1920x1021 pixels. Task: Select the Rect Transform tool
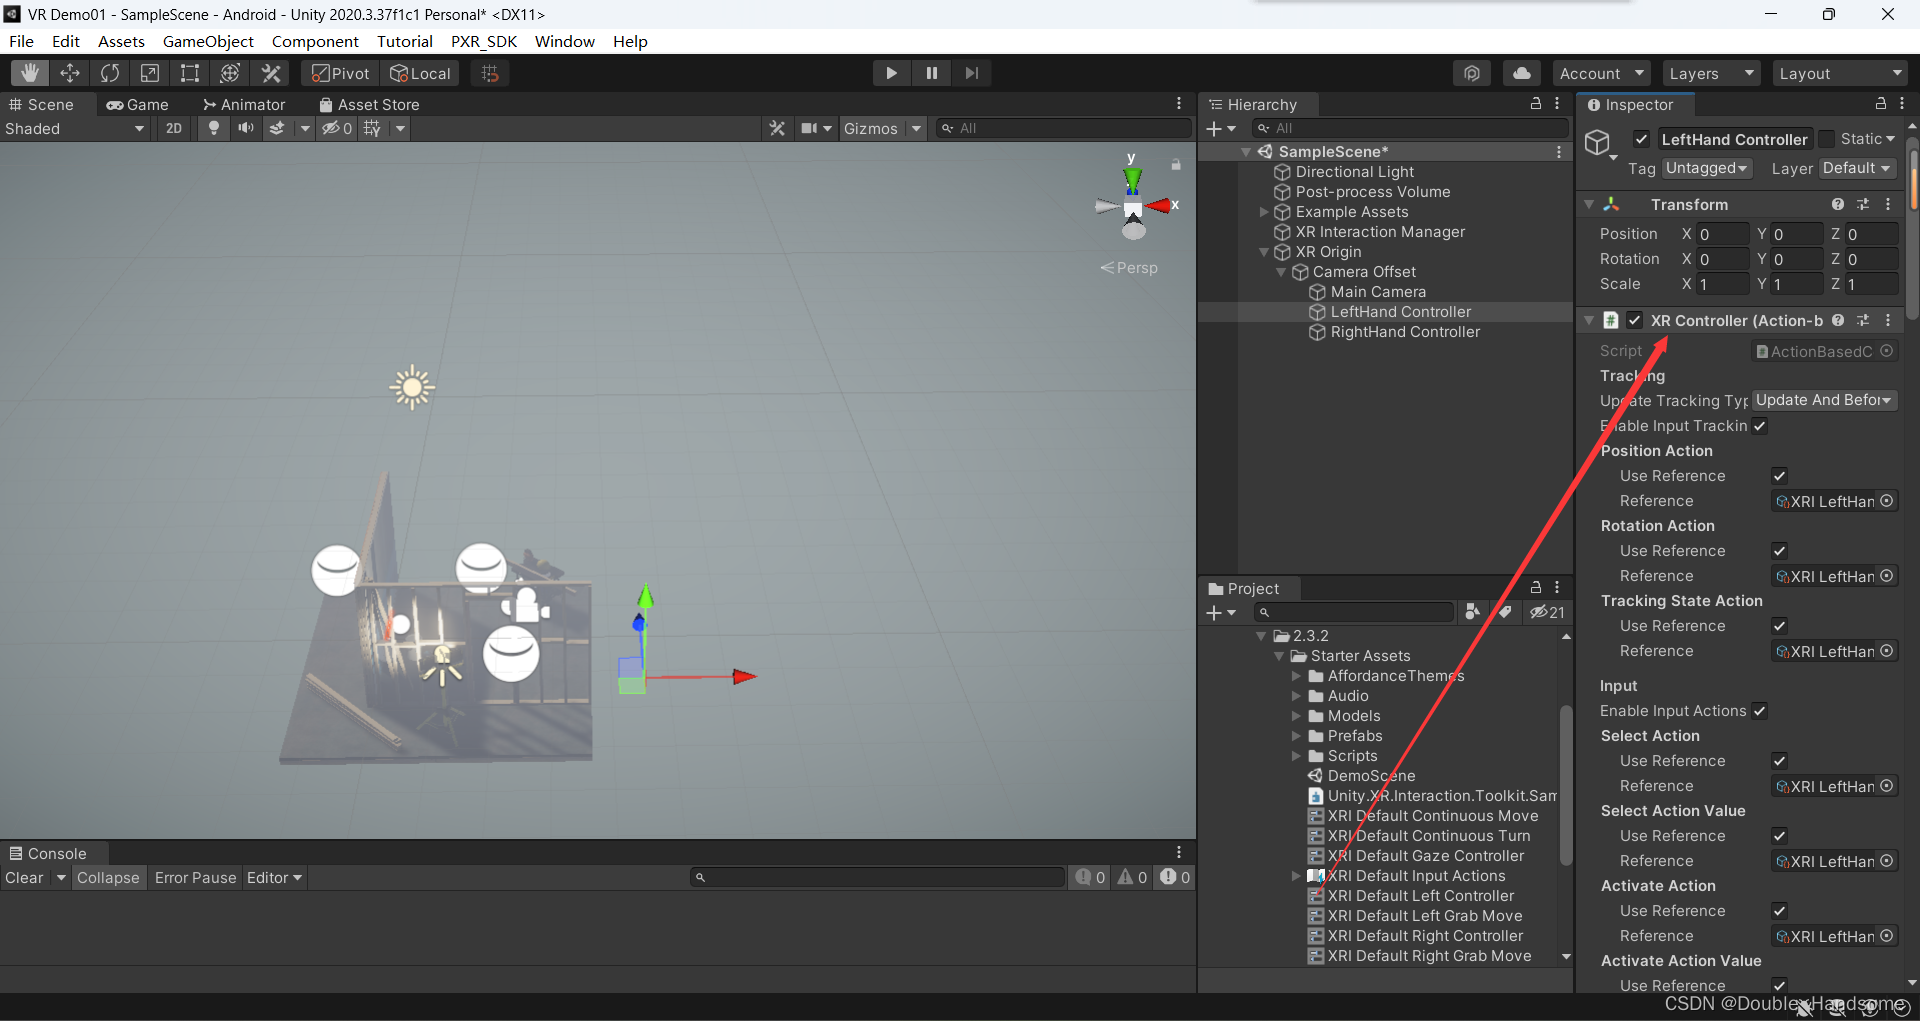click(x=190, y=73)
